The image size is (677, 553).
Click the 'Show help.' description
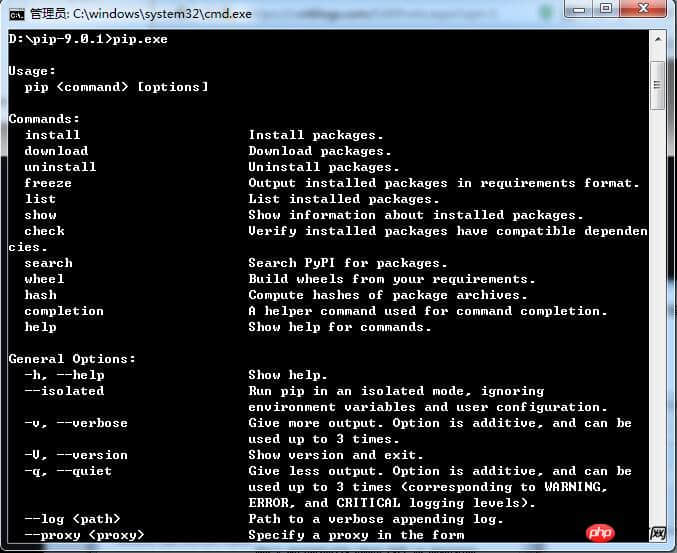288,375
